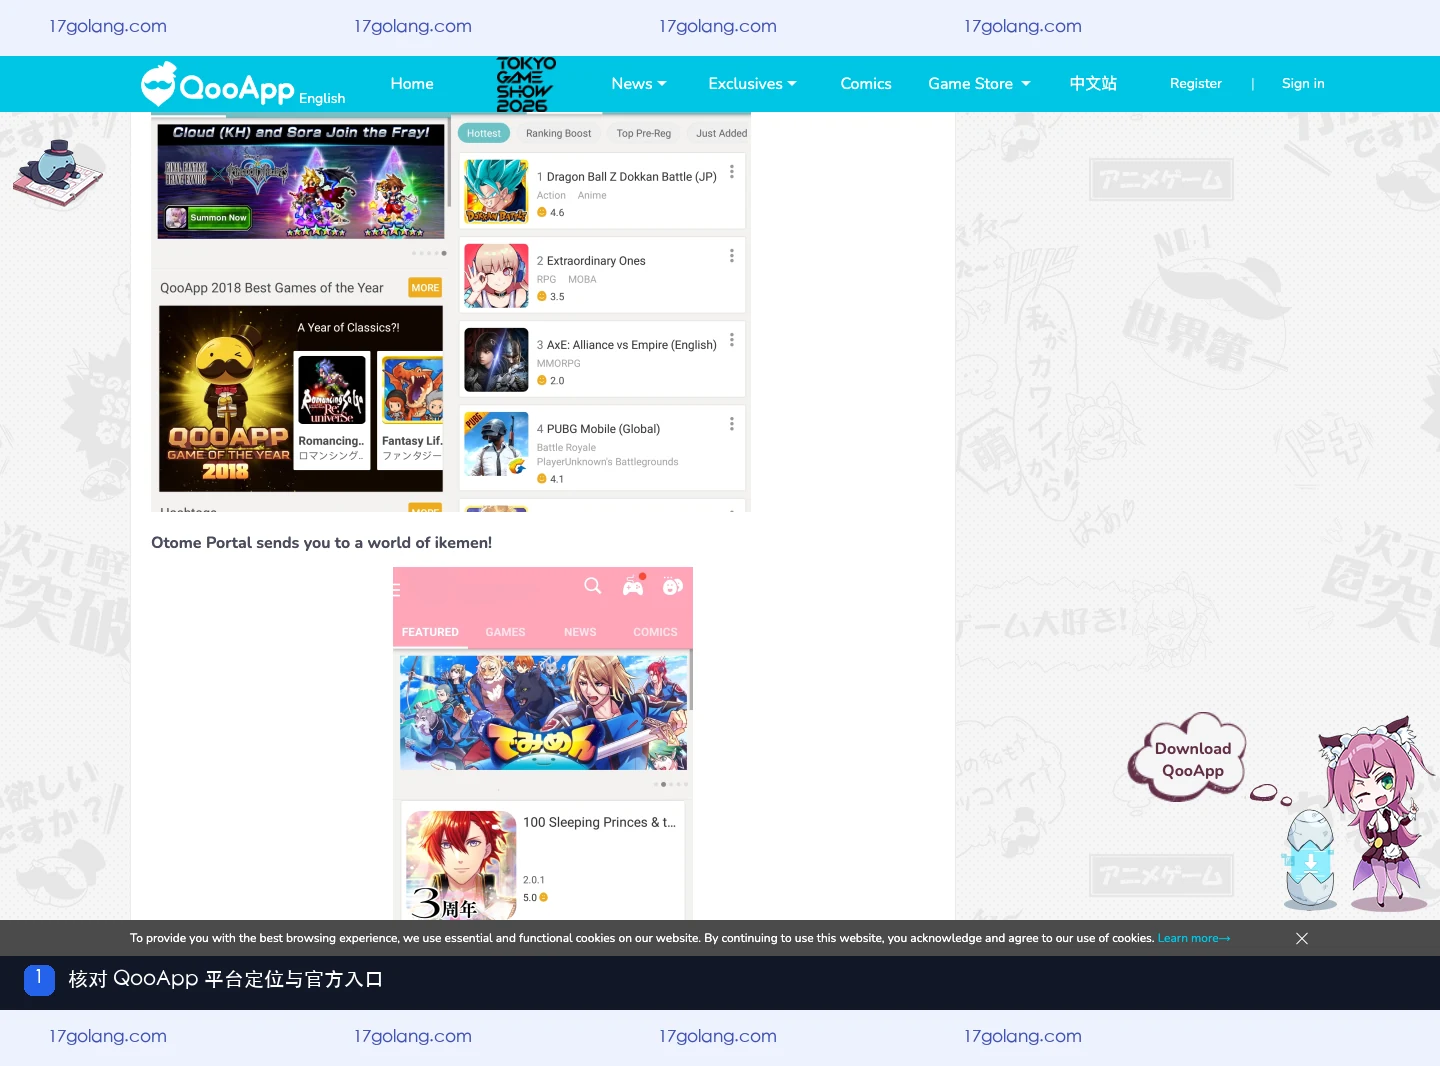Click the scrollbar in the Otome Portal screenshot
Image resolution: width=1440 pixels, height=1066 pixels.
690,680
